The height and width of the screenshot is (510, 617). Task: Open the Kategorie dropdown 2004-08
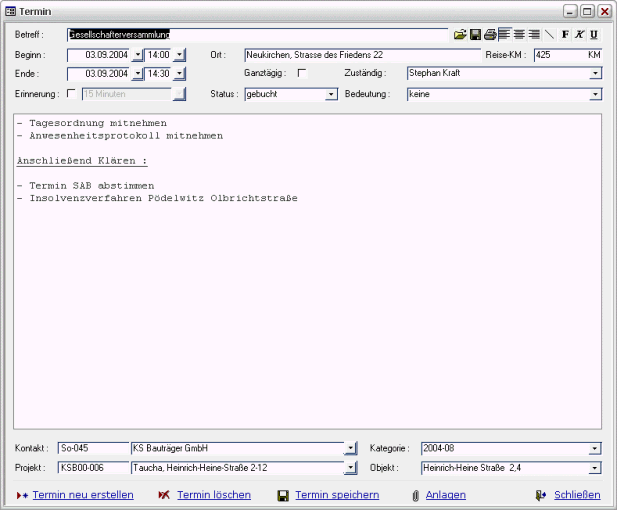click(595, 449)
